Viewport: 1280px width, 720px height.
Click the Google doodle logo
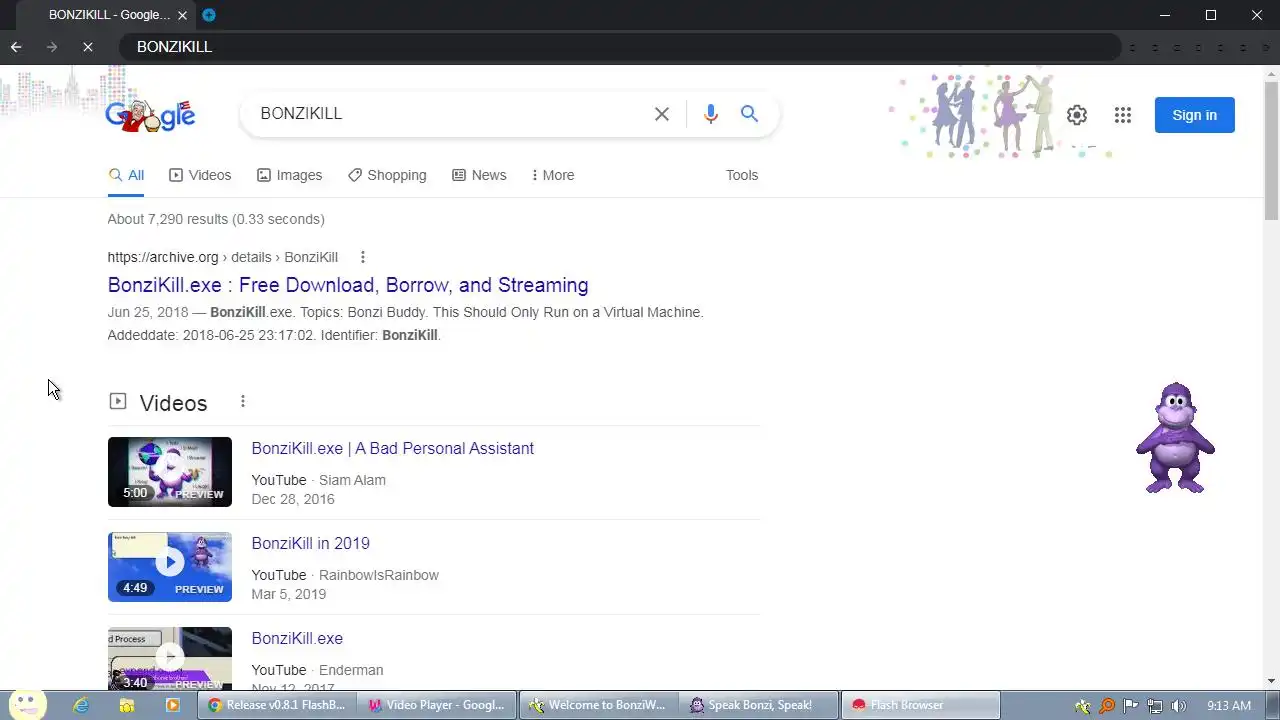150,115
